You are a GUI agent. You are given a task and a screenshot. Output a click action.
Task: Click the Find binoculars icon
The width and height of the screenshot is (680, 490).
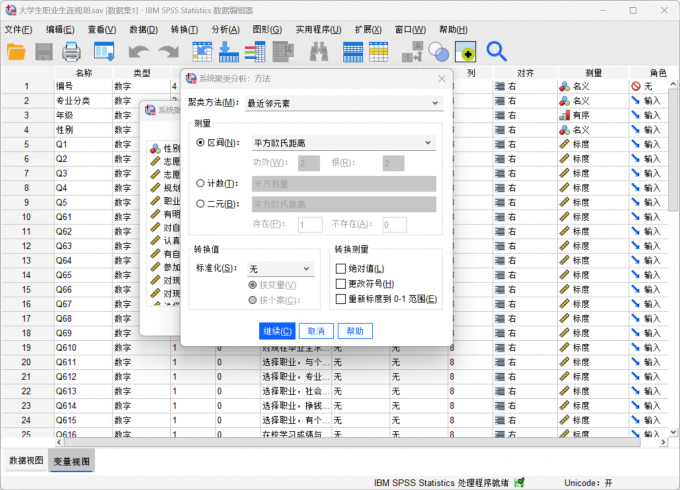[319, 52]
